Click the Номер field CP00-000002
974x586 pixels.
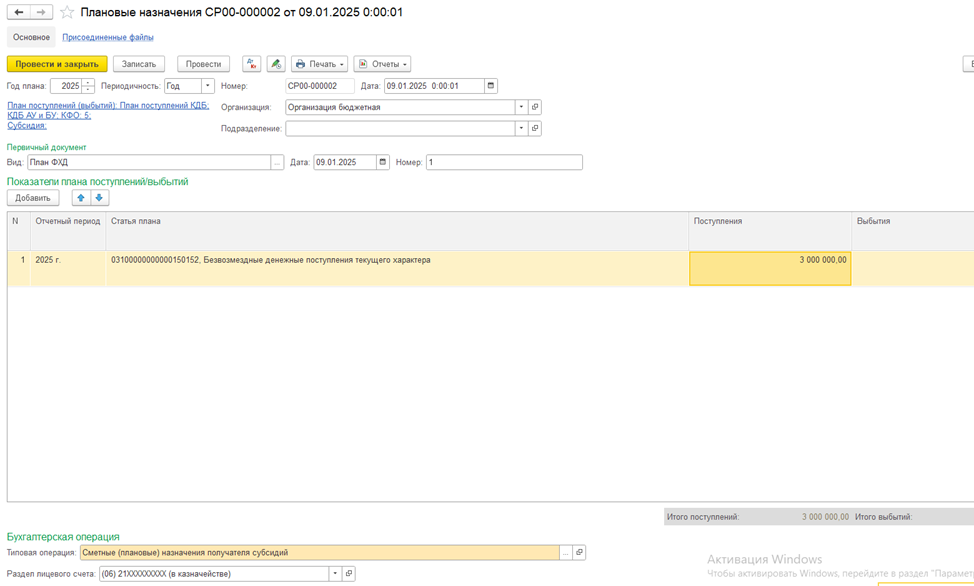click(x=320, y=86)
